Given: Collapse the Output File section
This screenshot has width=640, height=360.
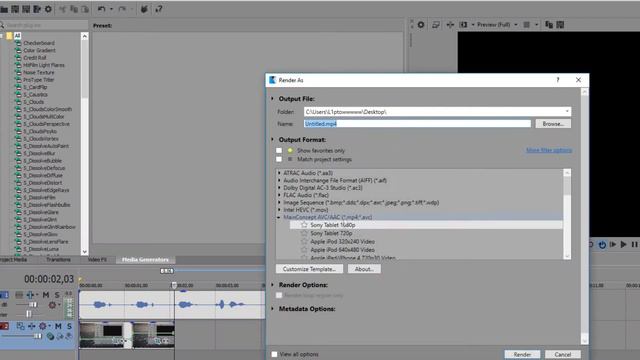Looking at the screenshot, I should pyautogui.click(x=272, y=98).
